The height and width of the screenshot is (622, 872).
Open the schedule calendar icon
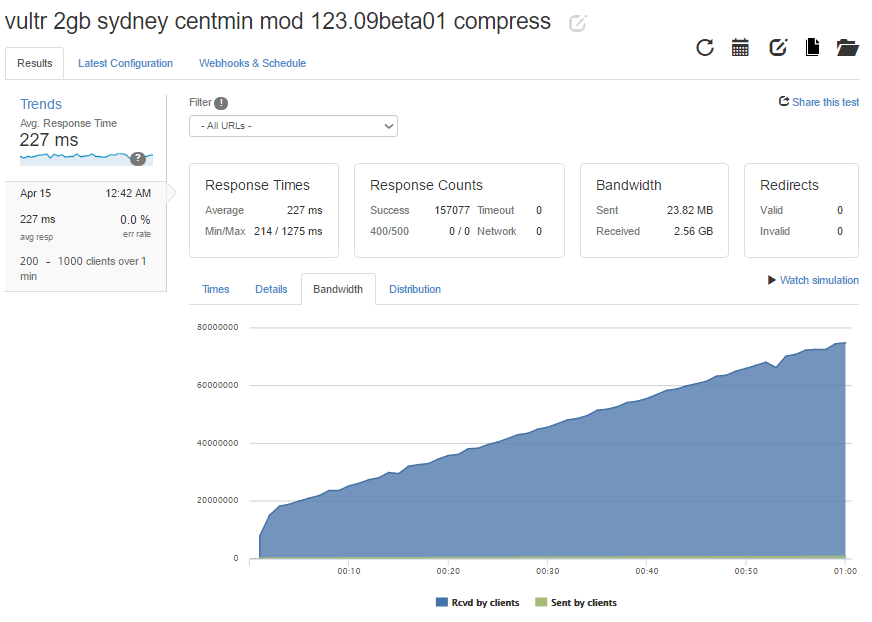740,48
